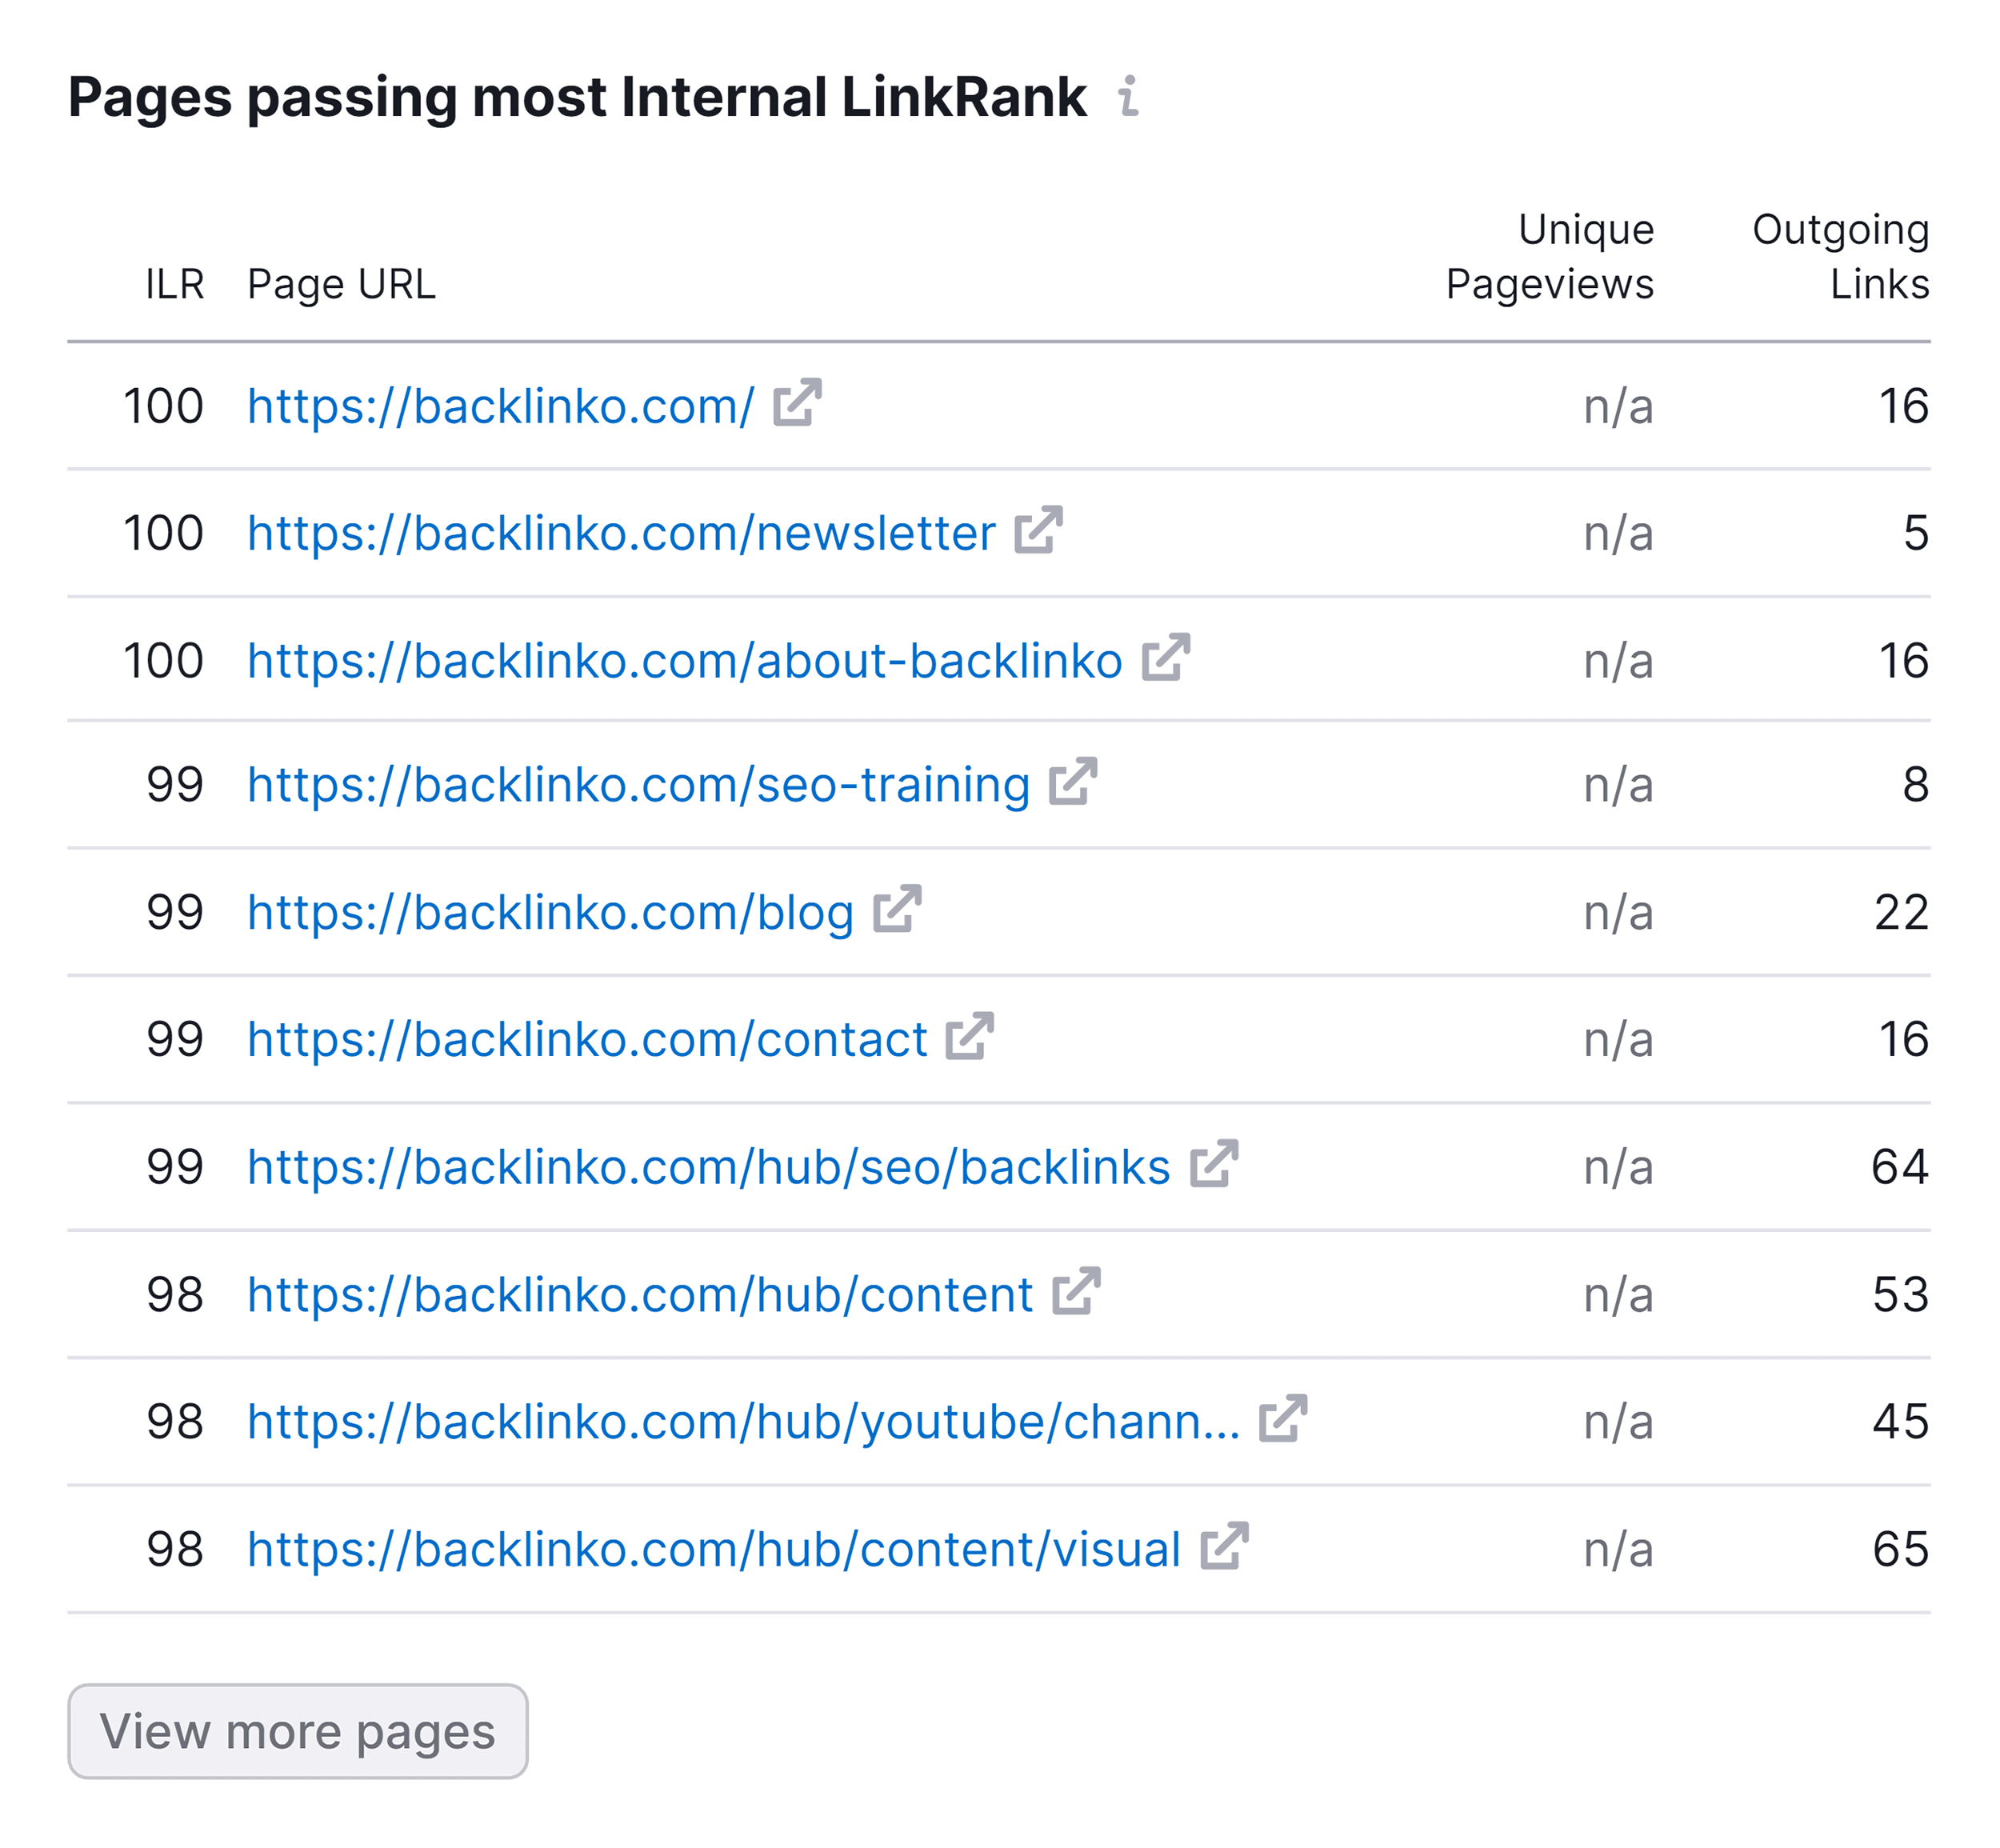Open external link icon for newsletter row
Viewport: 2000px width, 1848px height.
(x=1038, y=529)
